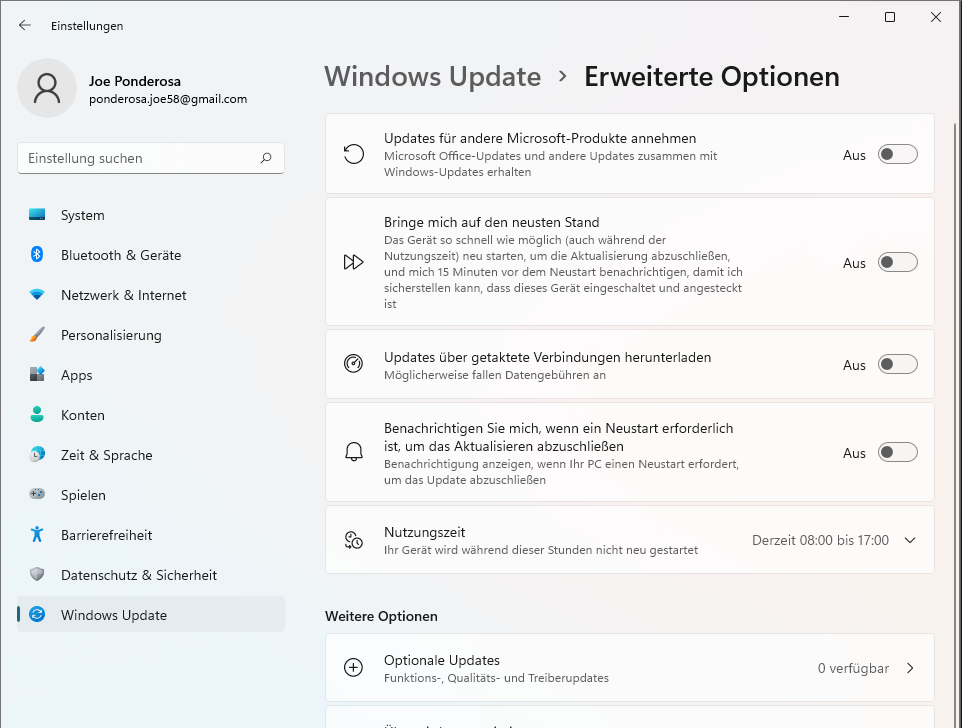Click the Netzwerk & Internet Wi-Fi icon
The image size is (962, 728).
point(37,295)
